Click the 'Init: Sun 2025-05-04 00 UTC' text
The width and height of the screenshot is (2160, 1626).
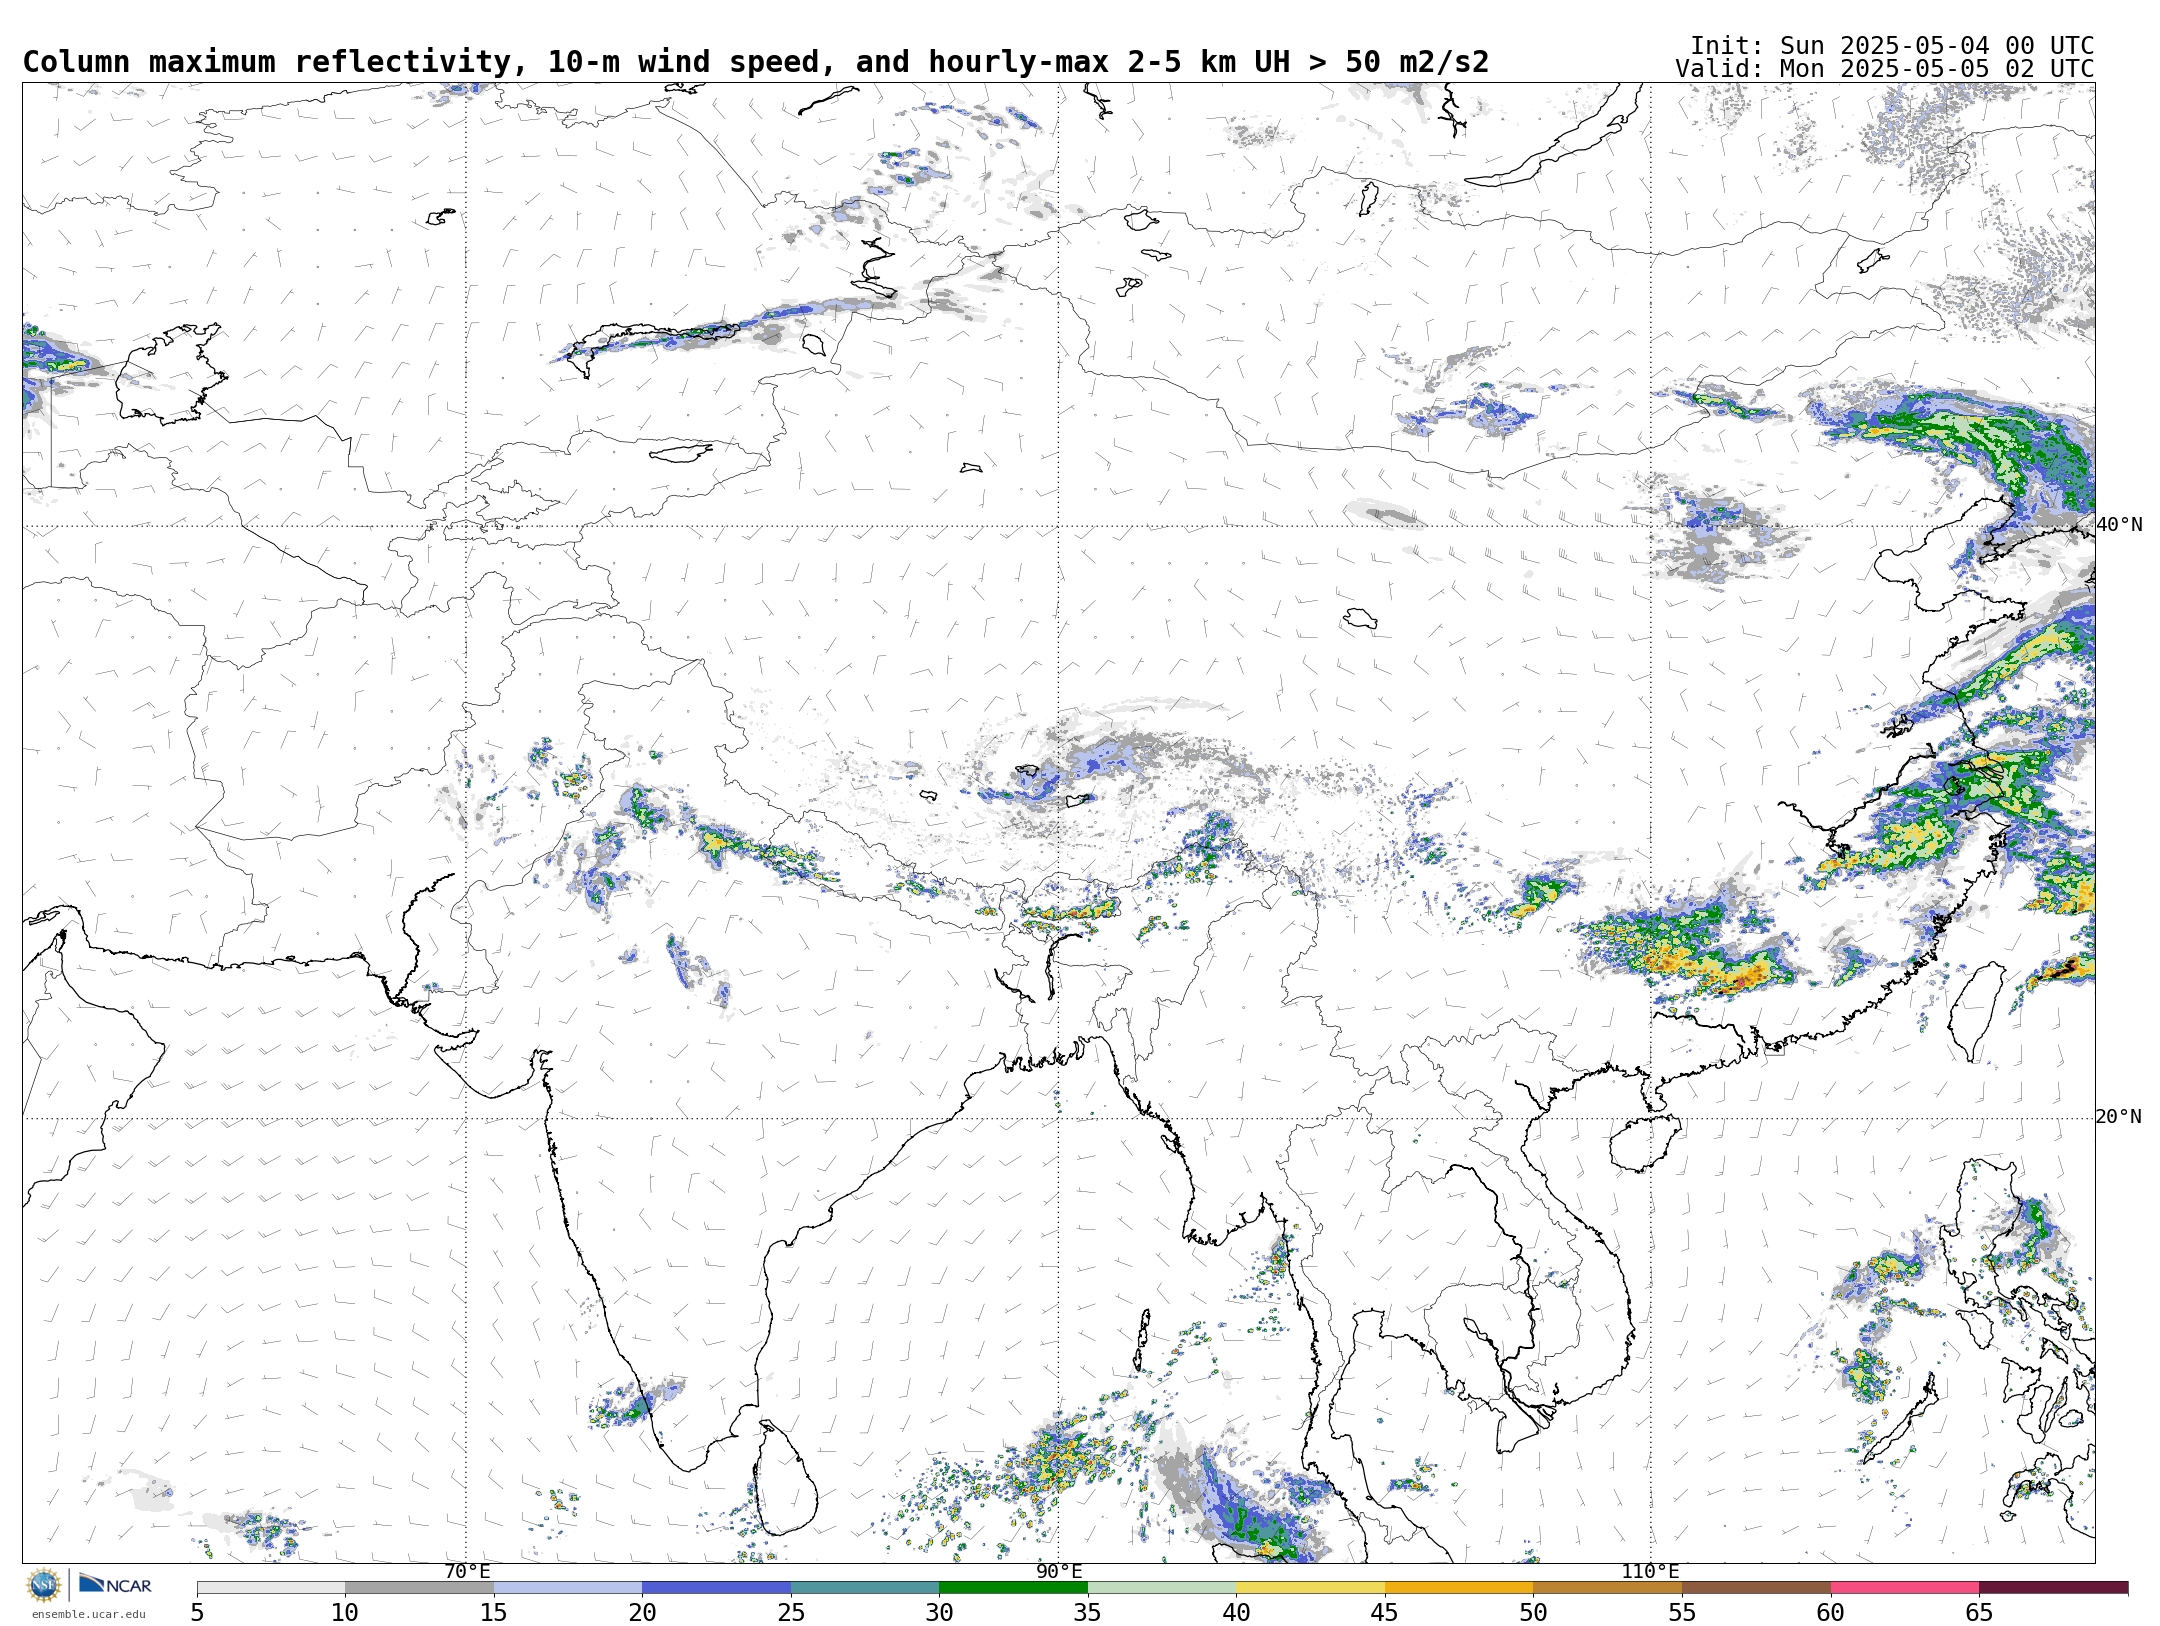[1892, 46]
